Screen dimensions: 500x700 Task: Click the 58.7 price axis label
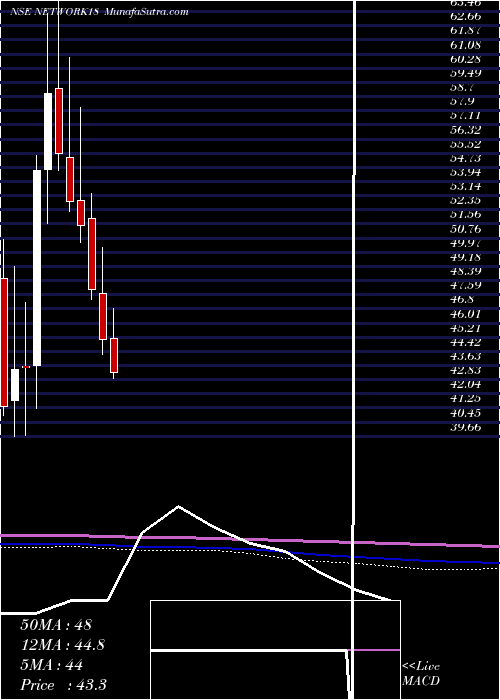461,87
